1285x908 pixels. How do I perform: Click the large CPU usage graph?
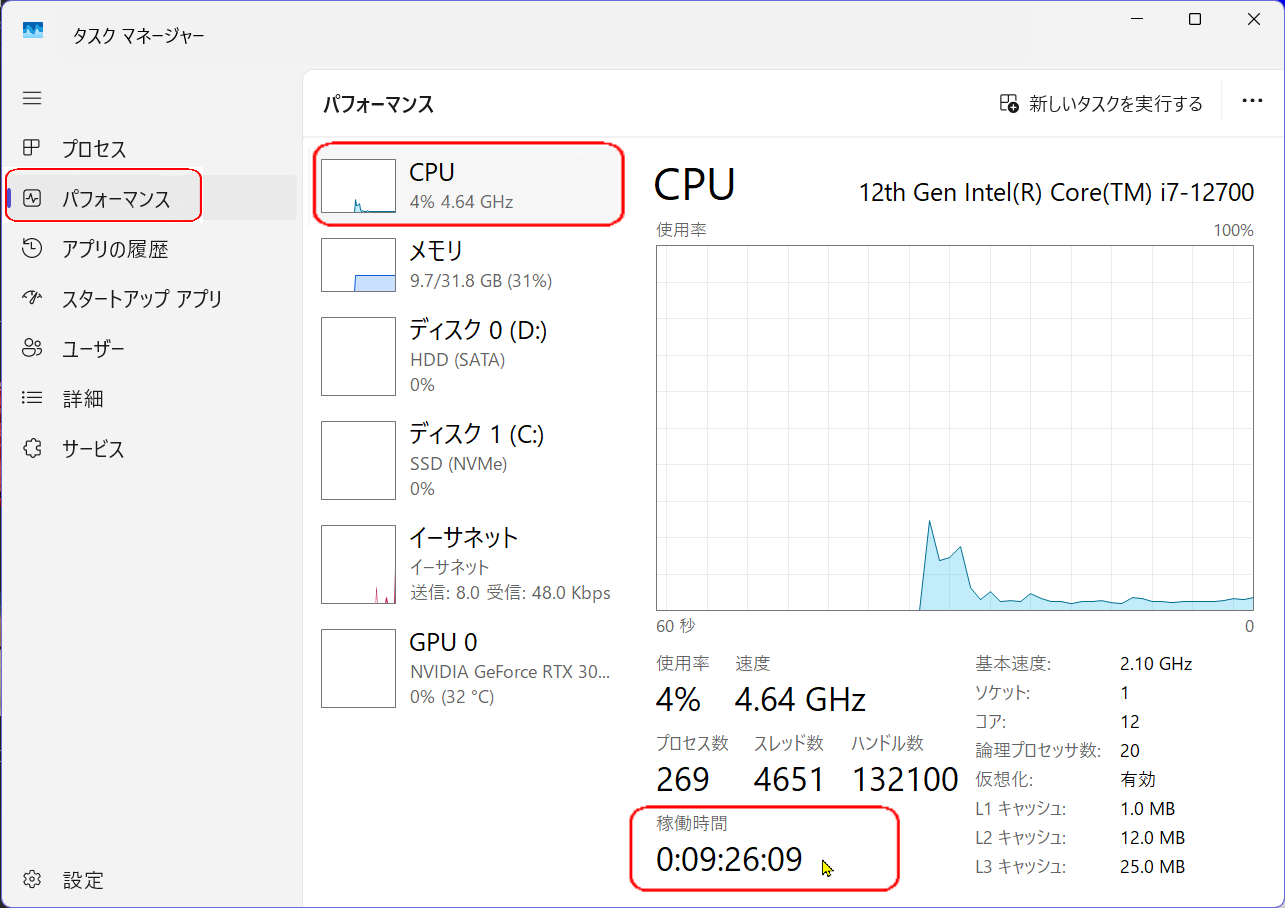(x=954, y=428)
